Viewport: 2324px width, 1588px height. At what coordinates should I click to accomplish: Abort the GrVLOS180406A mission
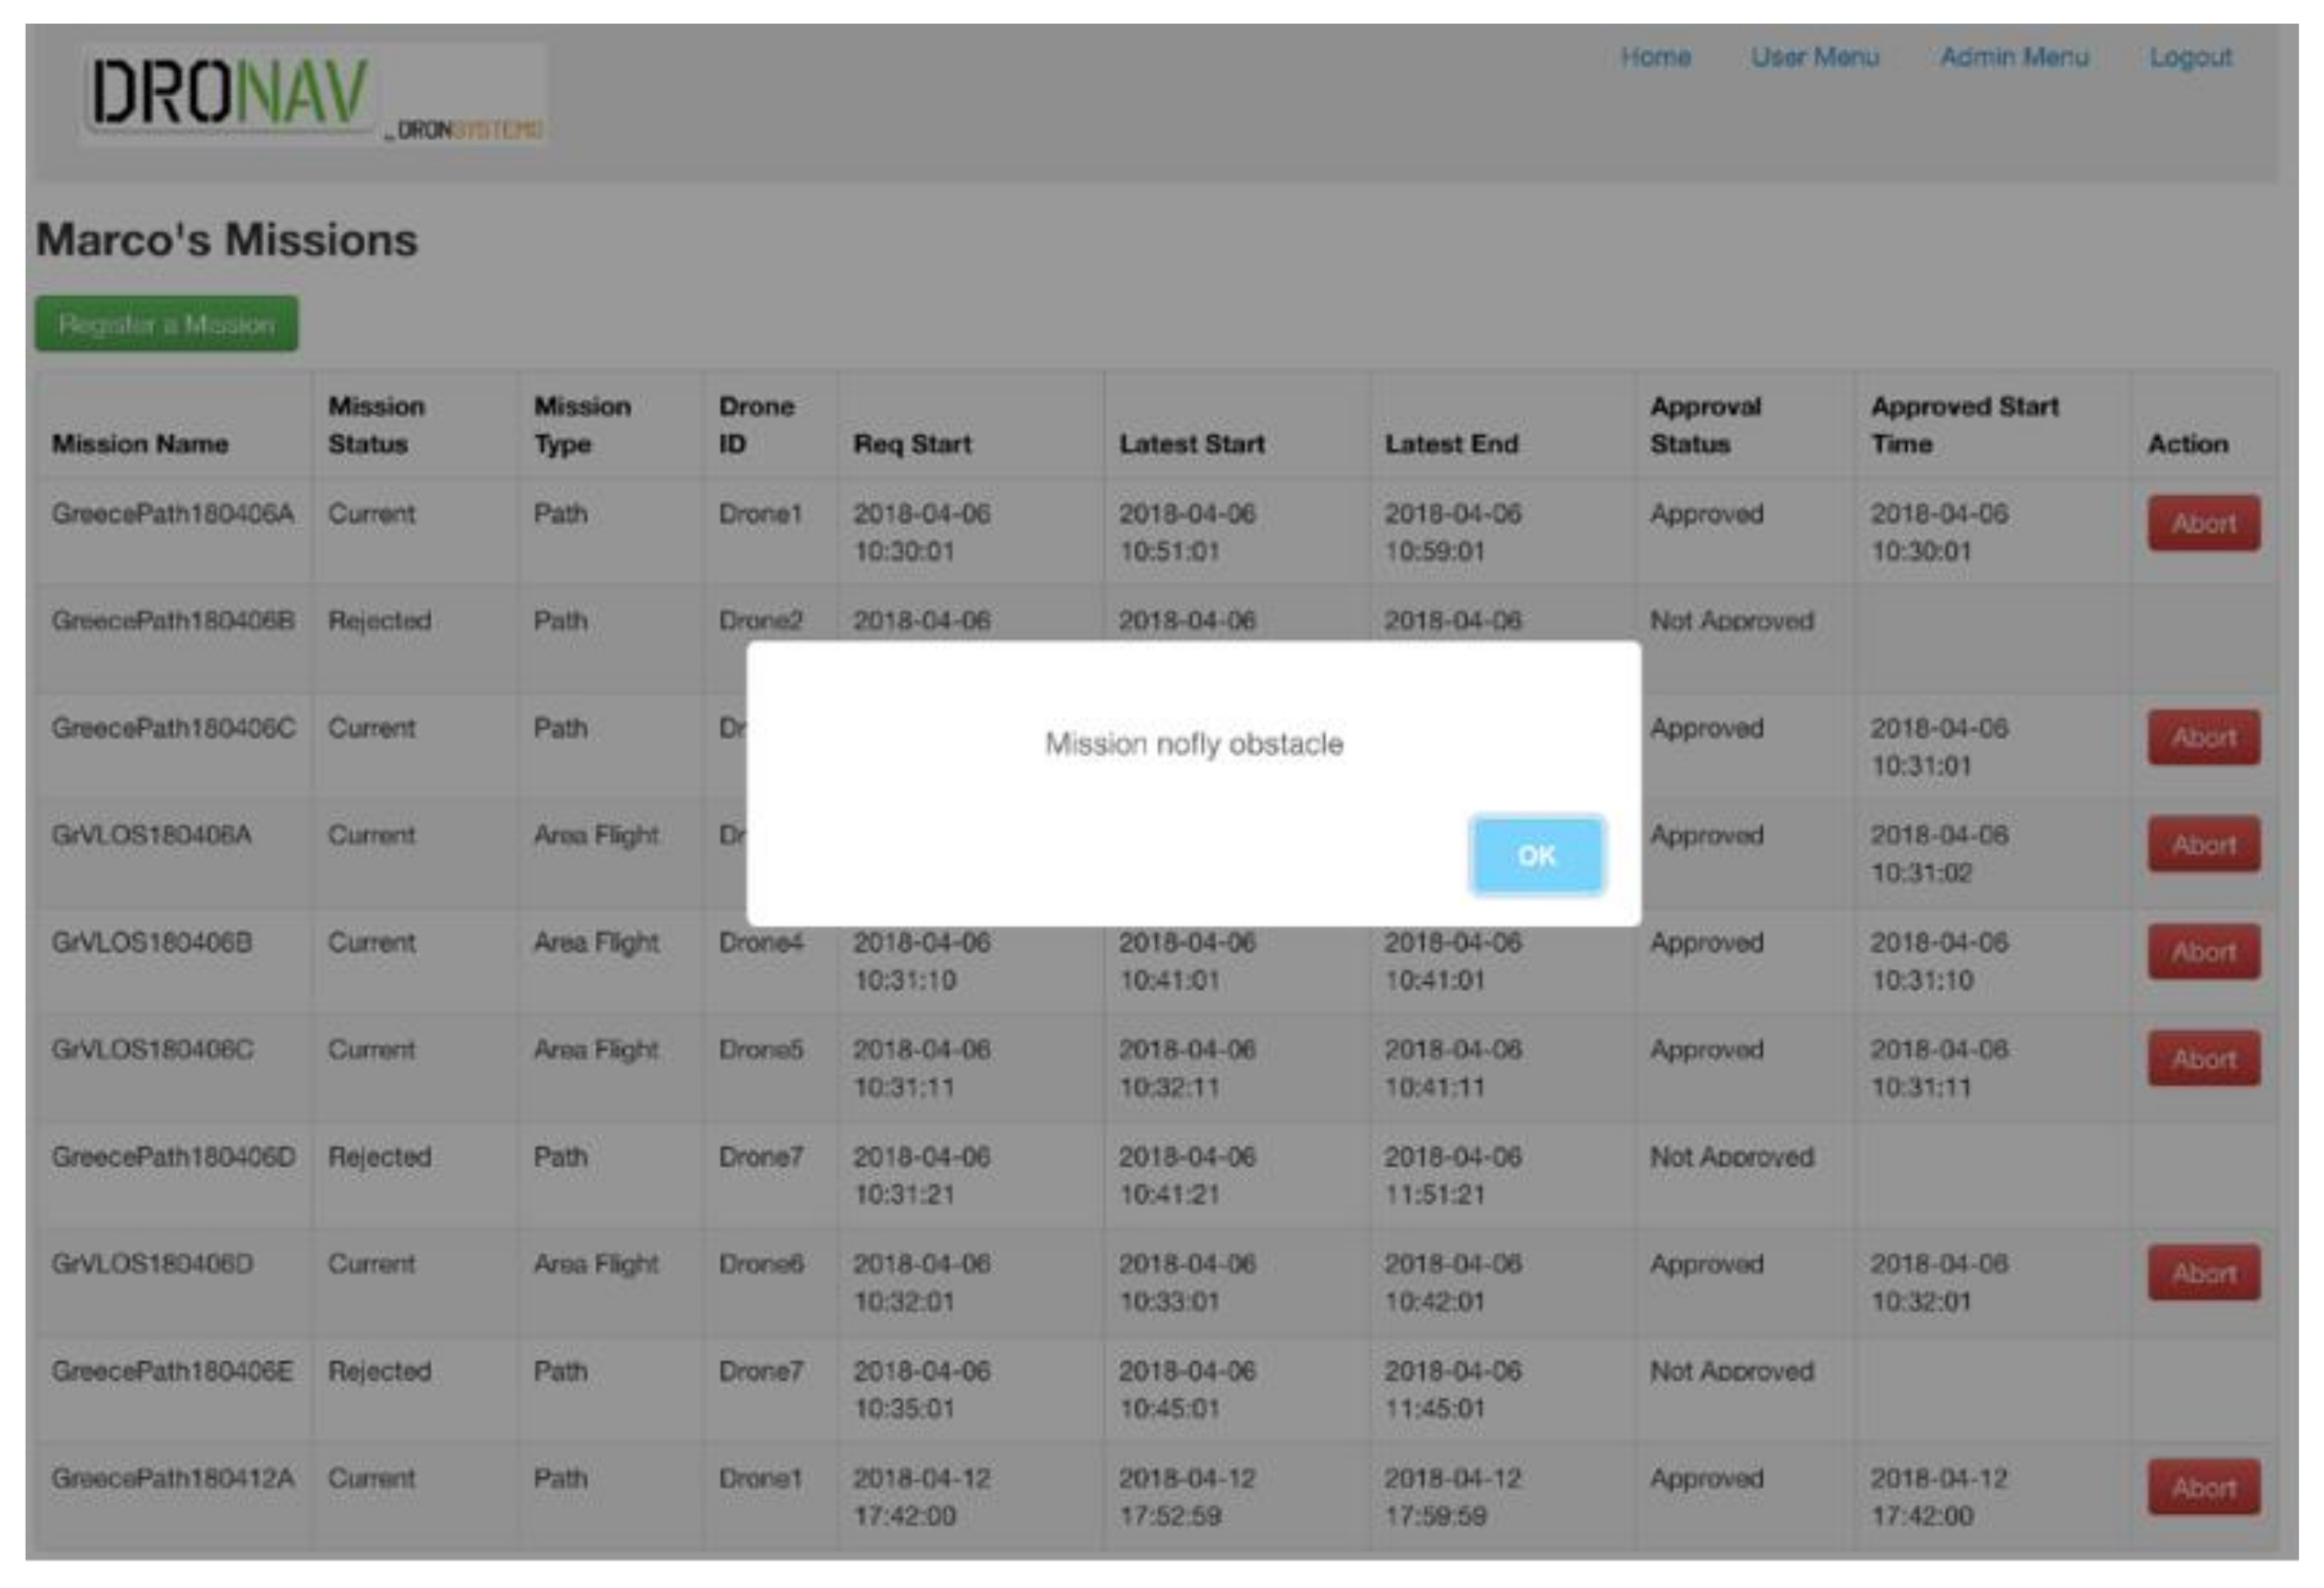(x=2203, y=844)
